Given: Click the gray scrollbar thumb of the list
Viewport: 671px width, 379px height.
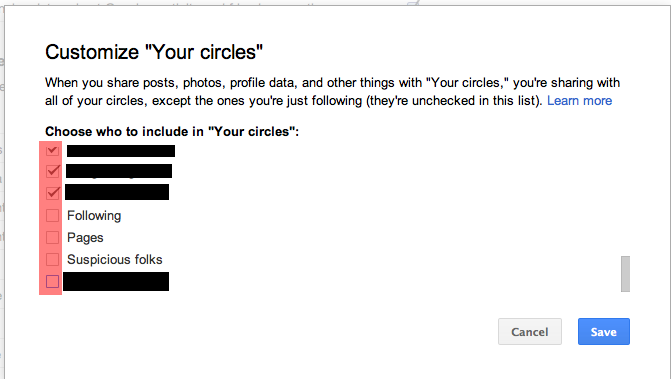Looking at the screenshot, I should pyautogui.click(x=625, y=274).
